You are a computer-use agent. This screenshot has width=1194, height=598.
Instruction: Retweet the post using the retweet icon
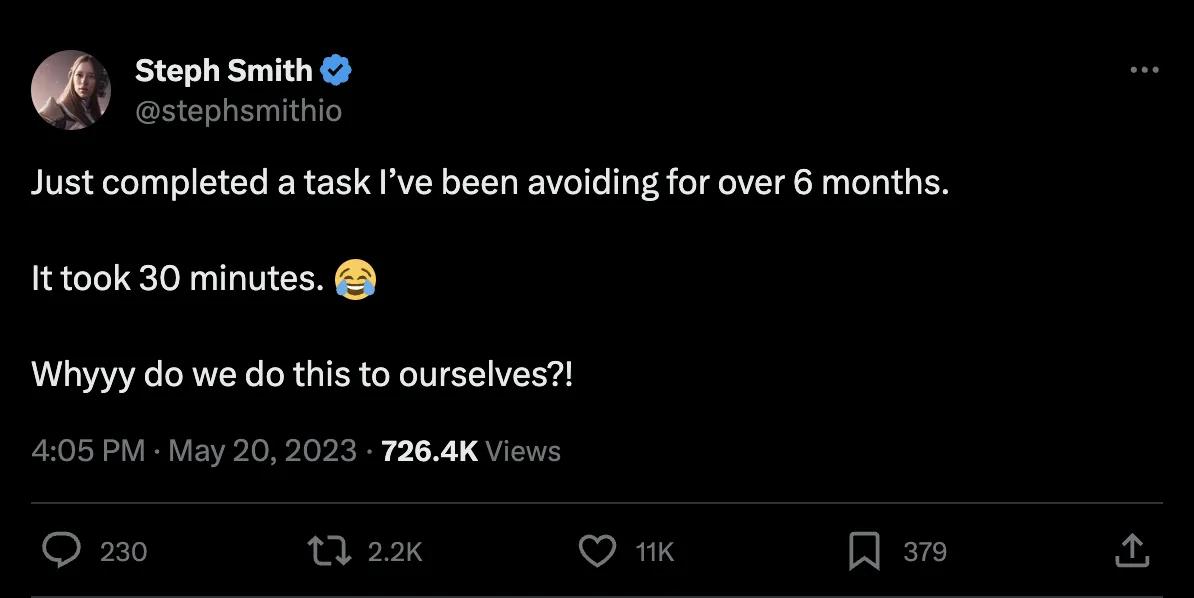click(x=330, y=551)
